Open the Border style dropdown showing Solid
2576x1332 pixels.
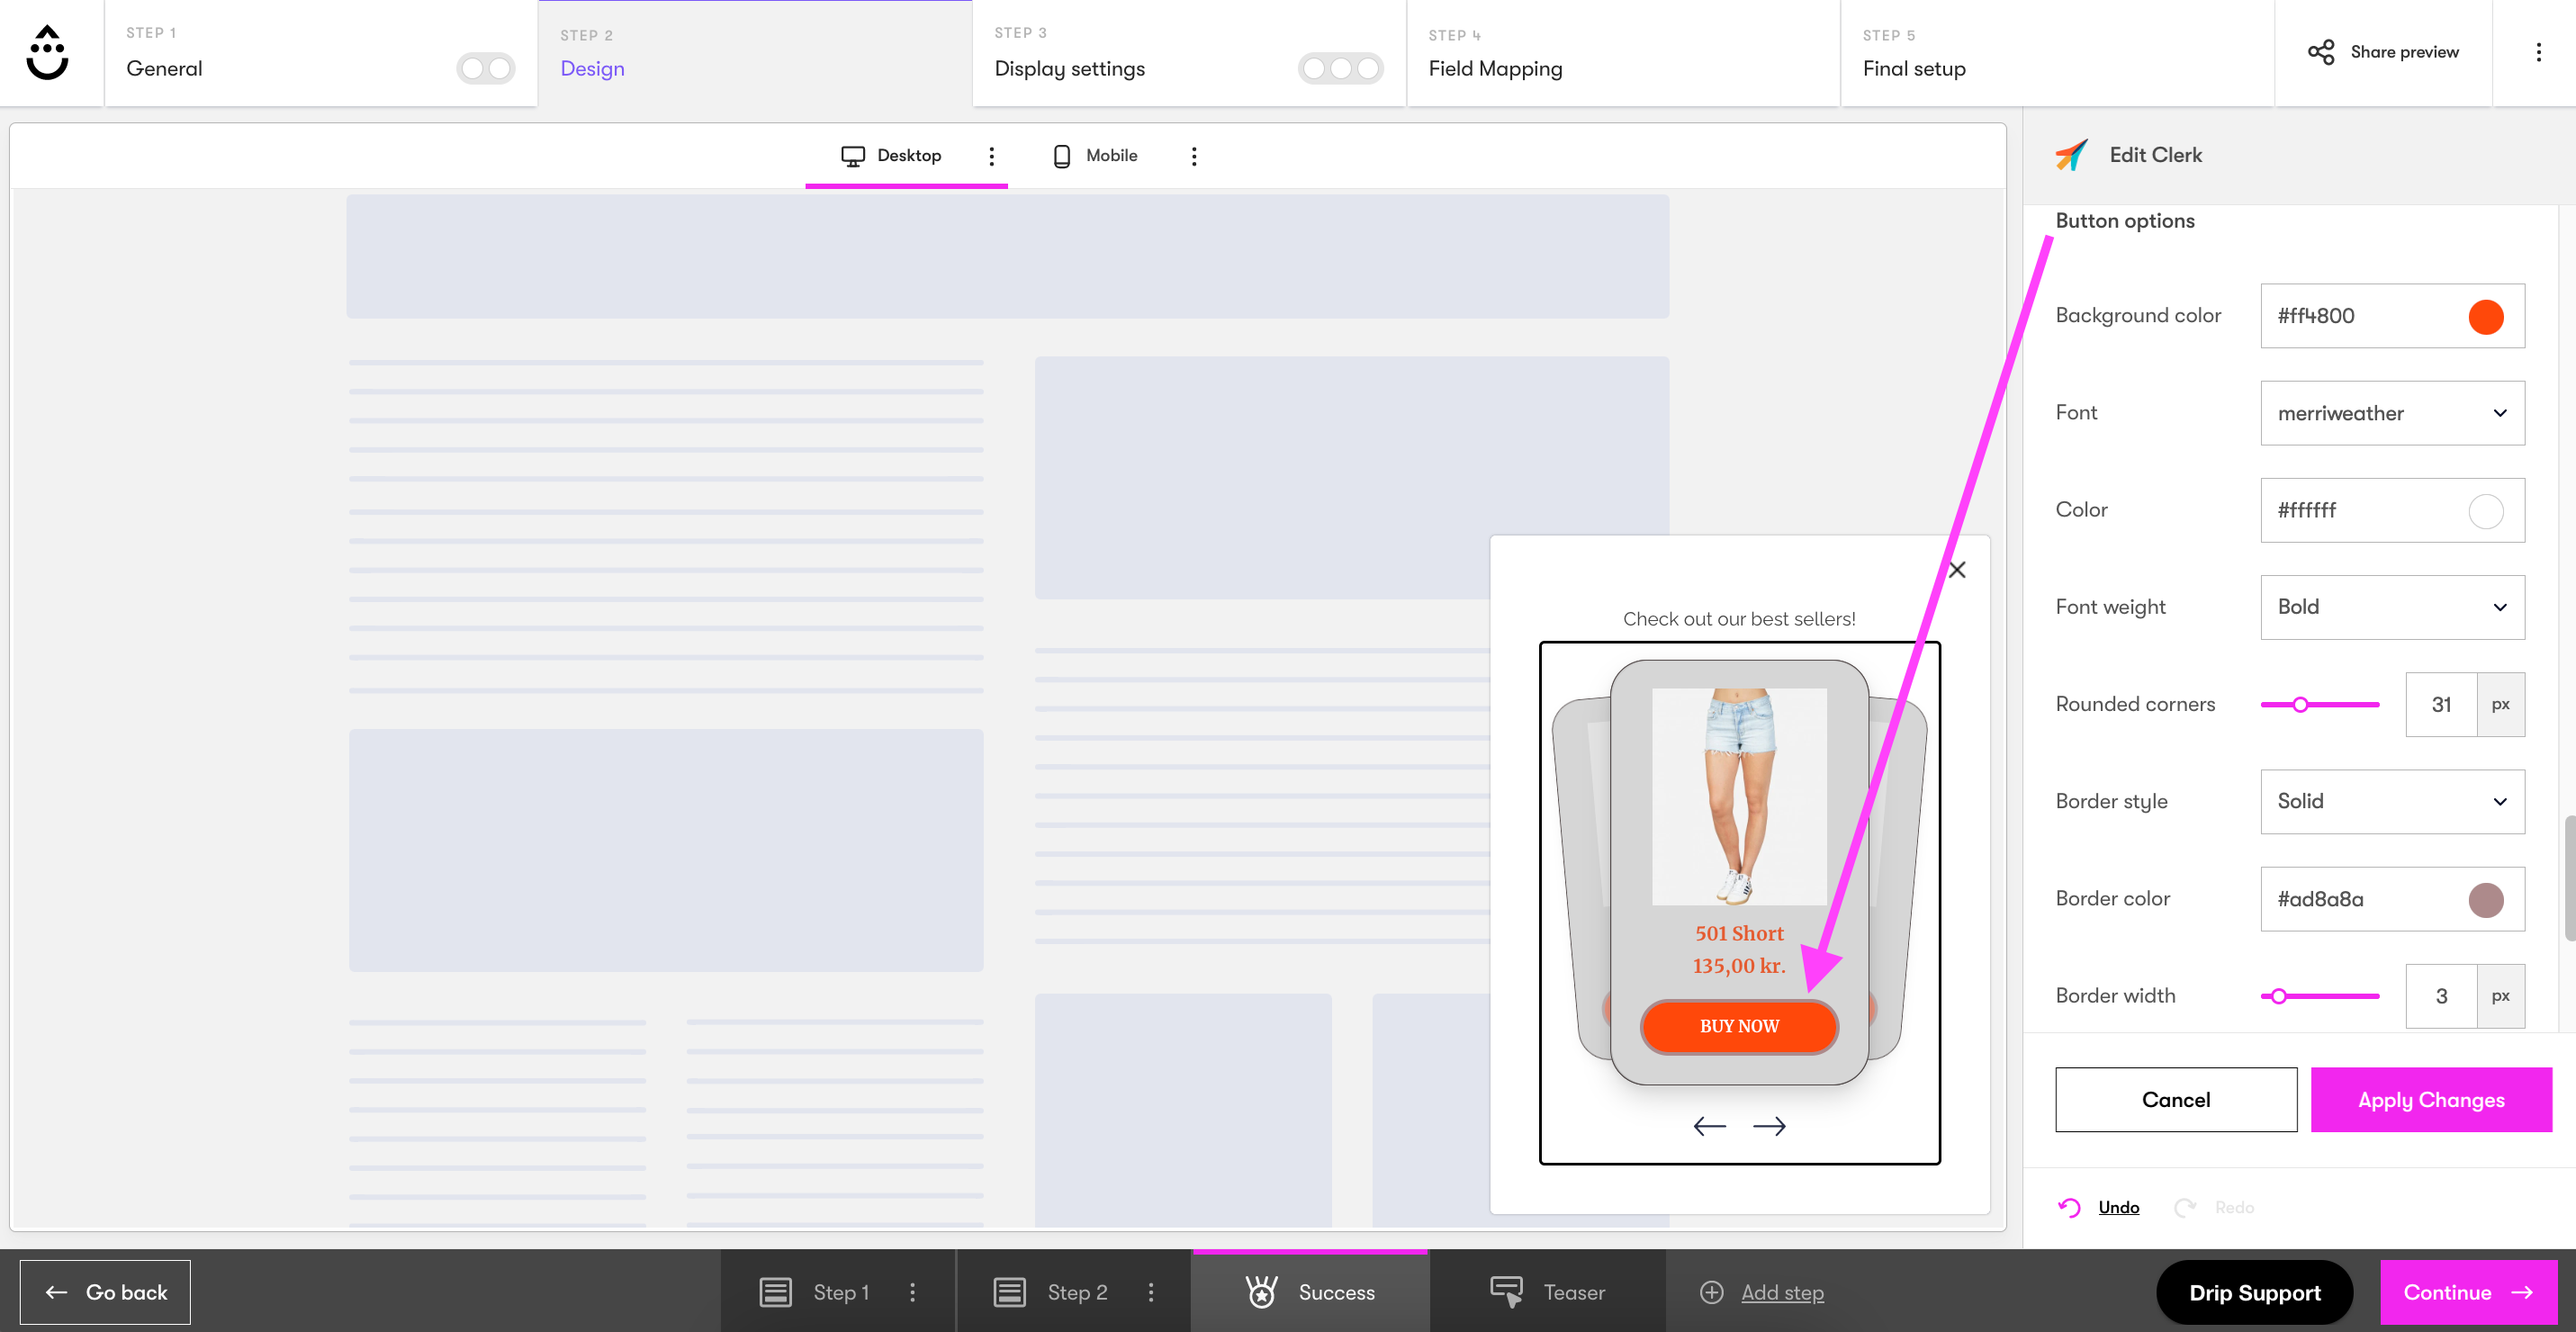coord(2392,801)
